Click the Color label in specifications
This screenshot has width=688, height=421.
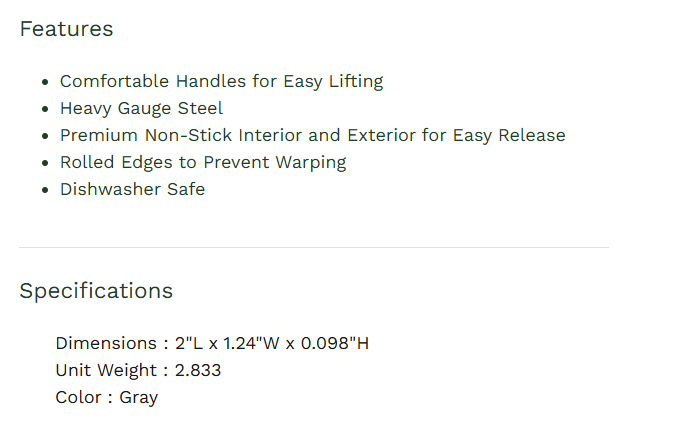tap(79, 397)
